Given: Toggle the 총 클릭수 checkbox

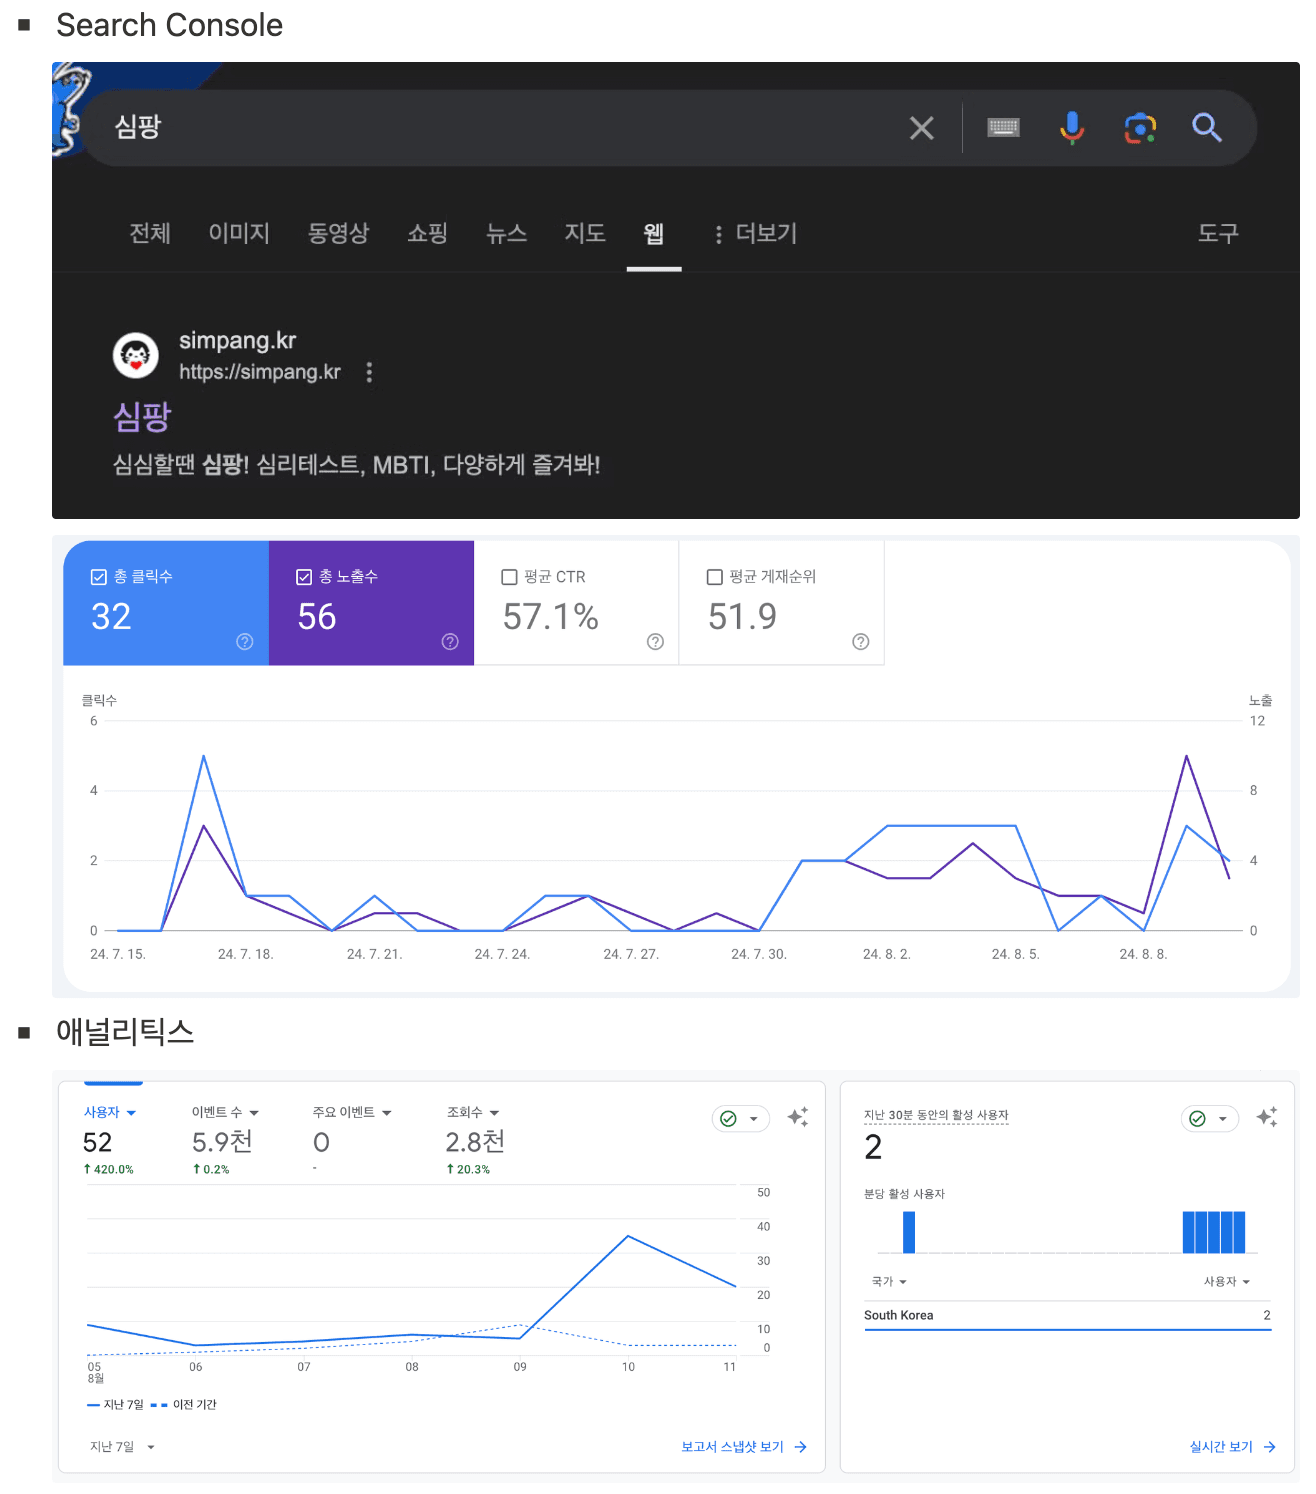Looking at the screenshot, I should click(x=99, y=577).
